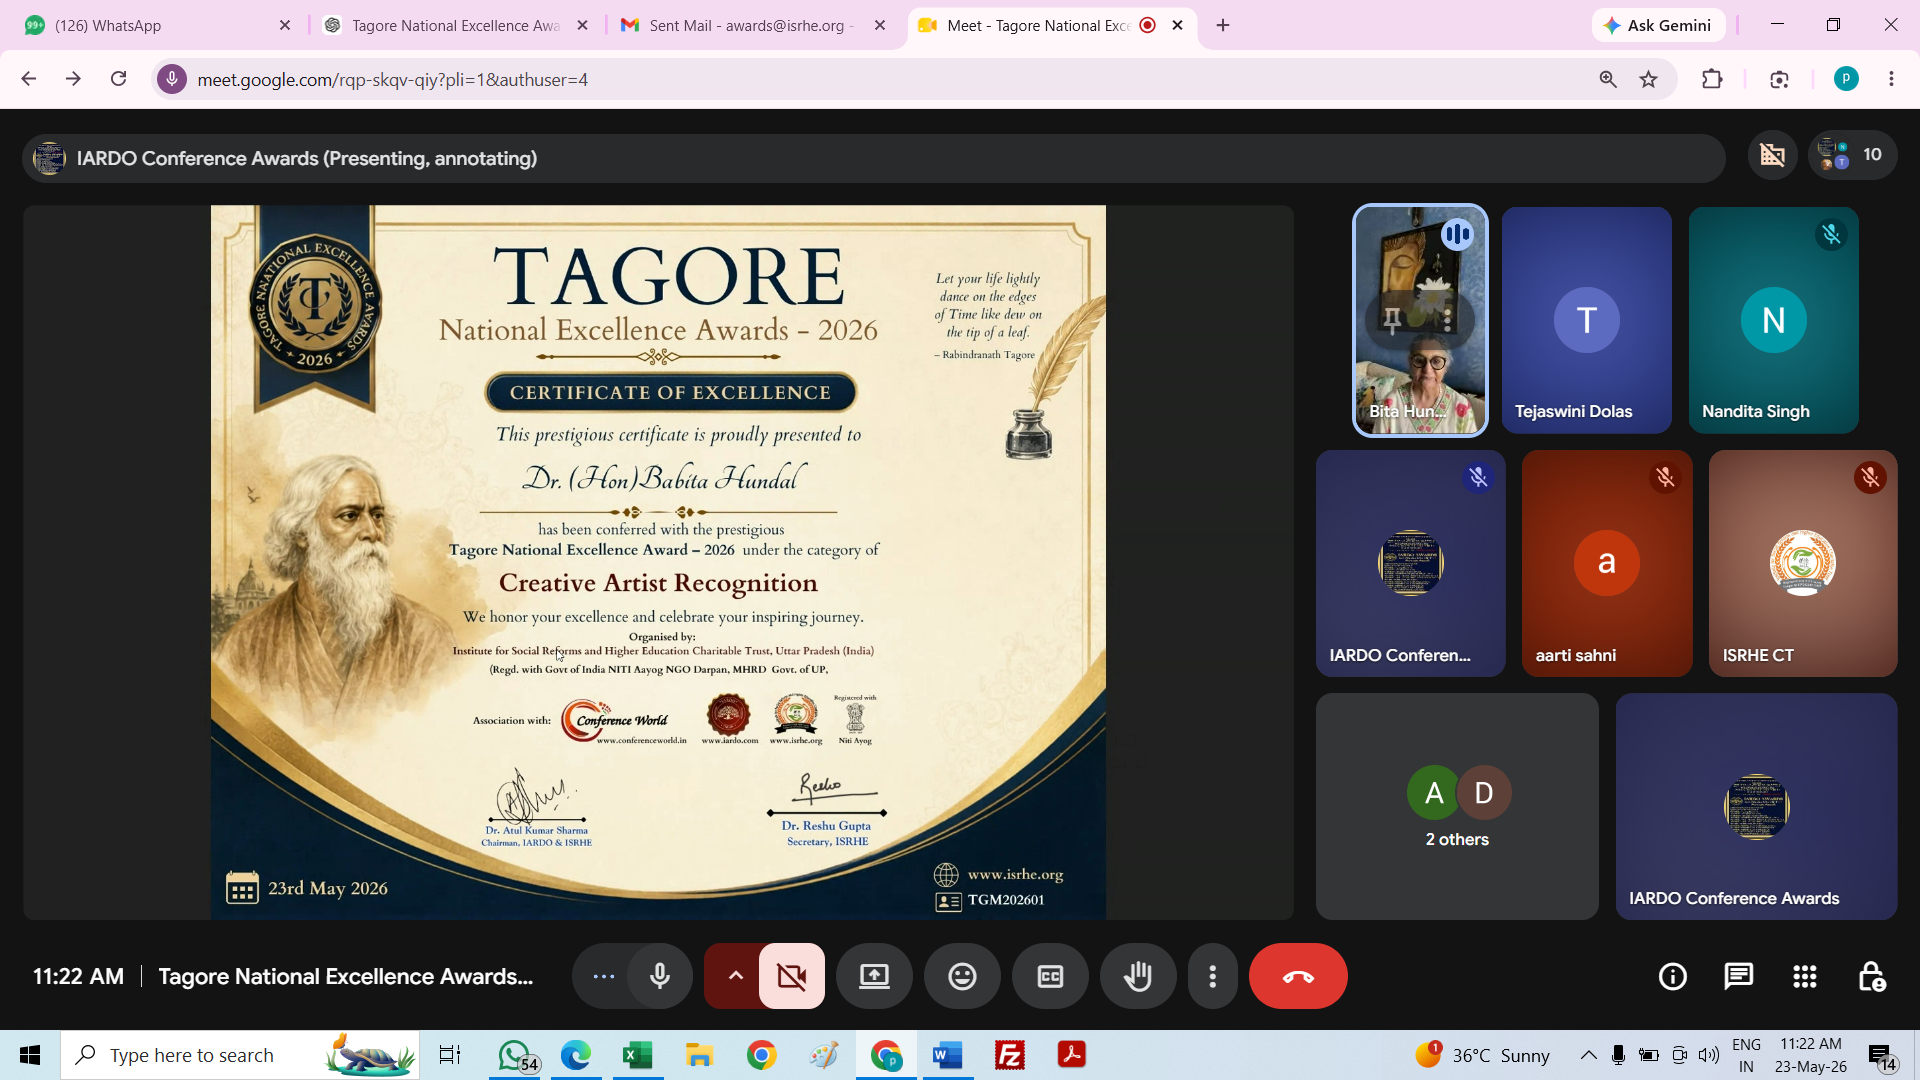The width and height of the screenshot is (1920, 1080).
Task: Open FileZilla from the taskbar
Action: click(1010, 1055)
